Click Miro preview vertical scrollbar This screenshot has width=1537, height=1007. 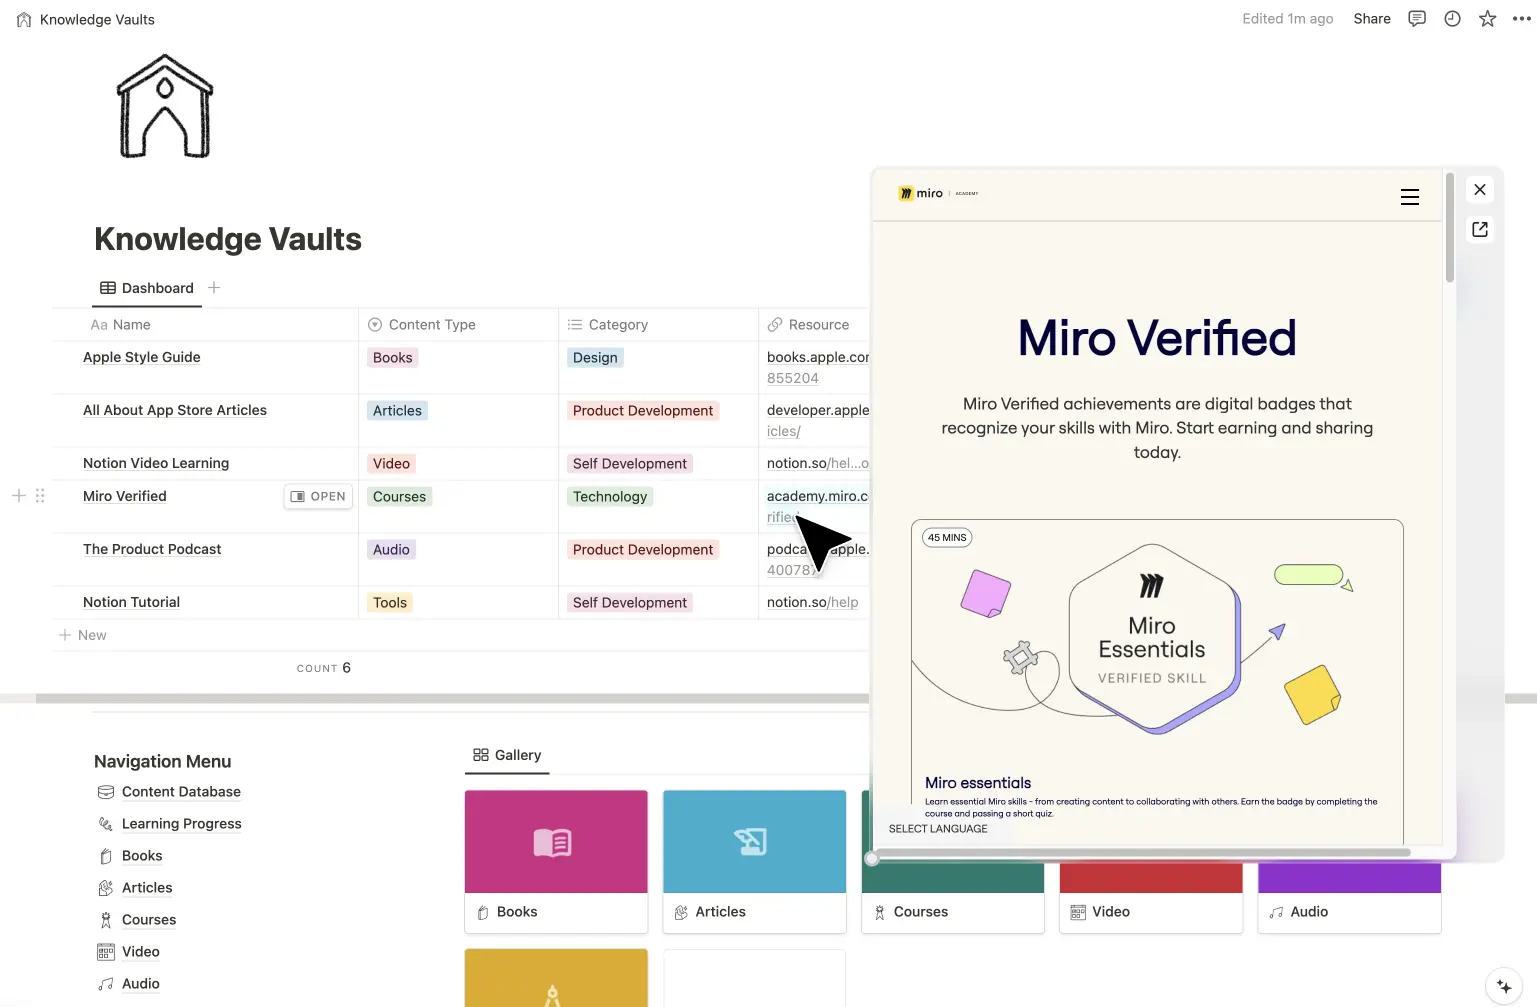tap(1449, 228)
